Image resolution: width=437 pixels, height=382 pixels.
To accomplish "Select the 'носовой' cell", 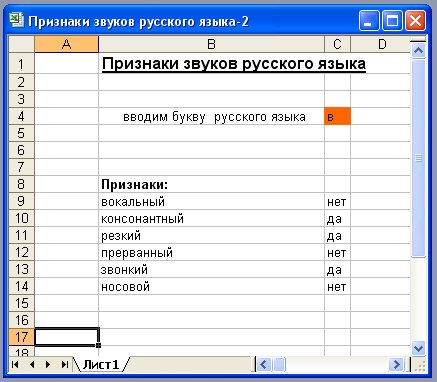I will coord(211,286).
